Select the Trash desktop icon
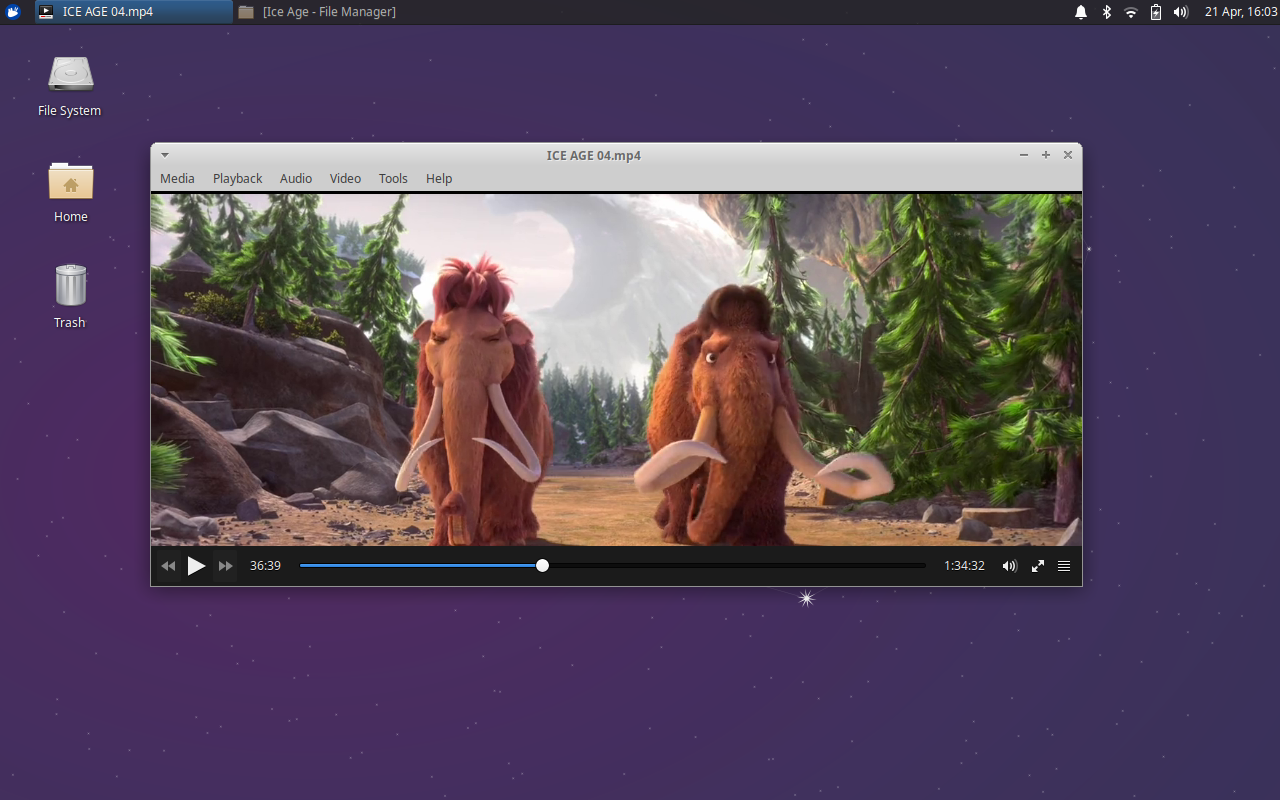This screenshot has height=800, width=1280. tap(70, 296)
